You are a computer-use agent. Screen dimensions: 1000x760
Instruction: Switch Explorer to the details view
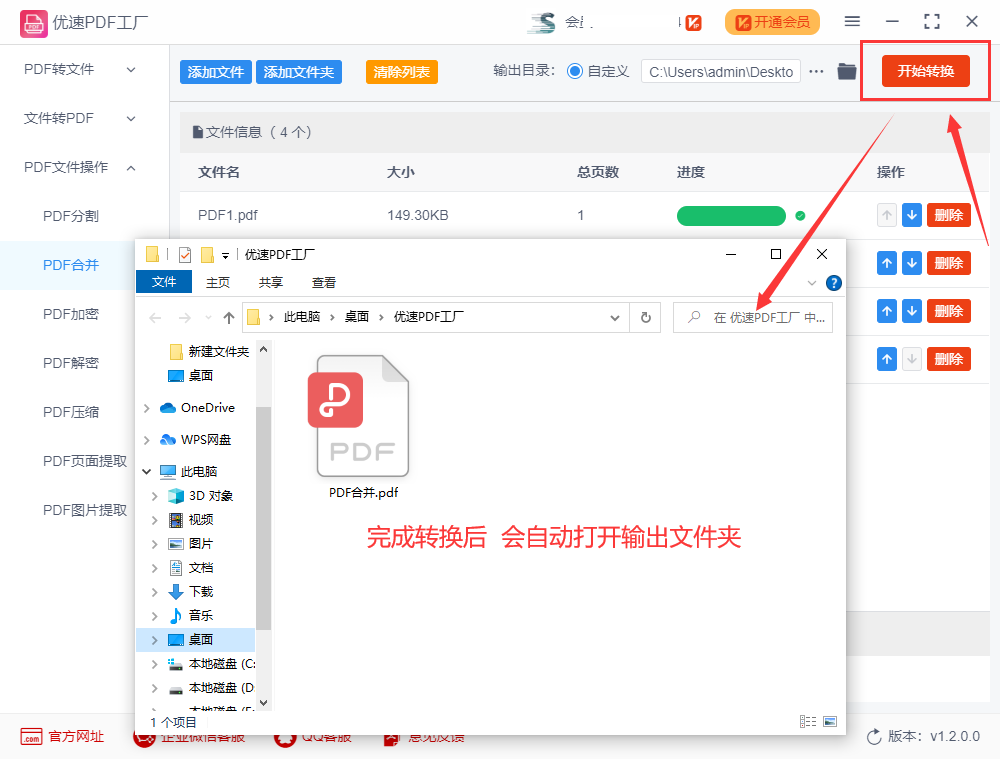808,721
